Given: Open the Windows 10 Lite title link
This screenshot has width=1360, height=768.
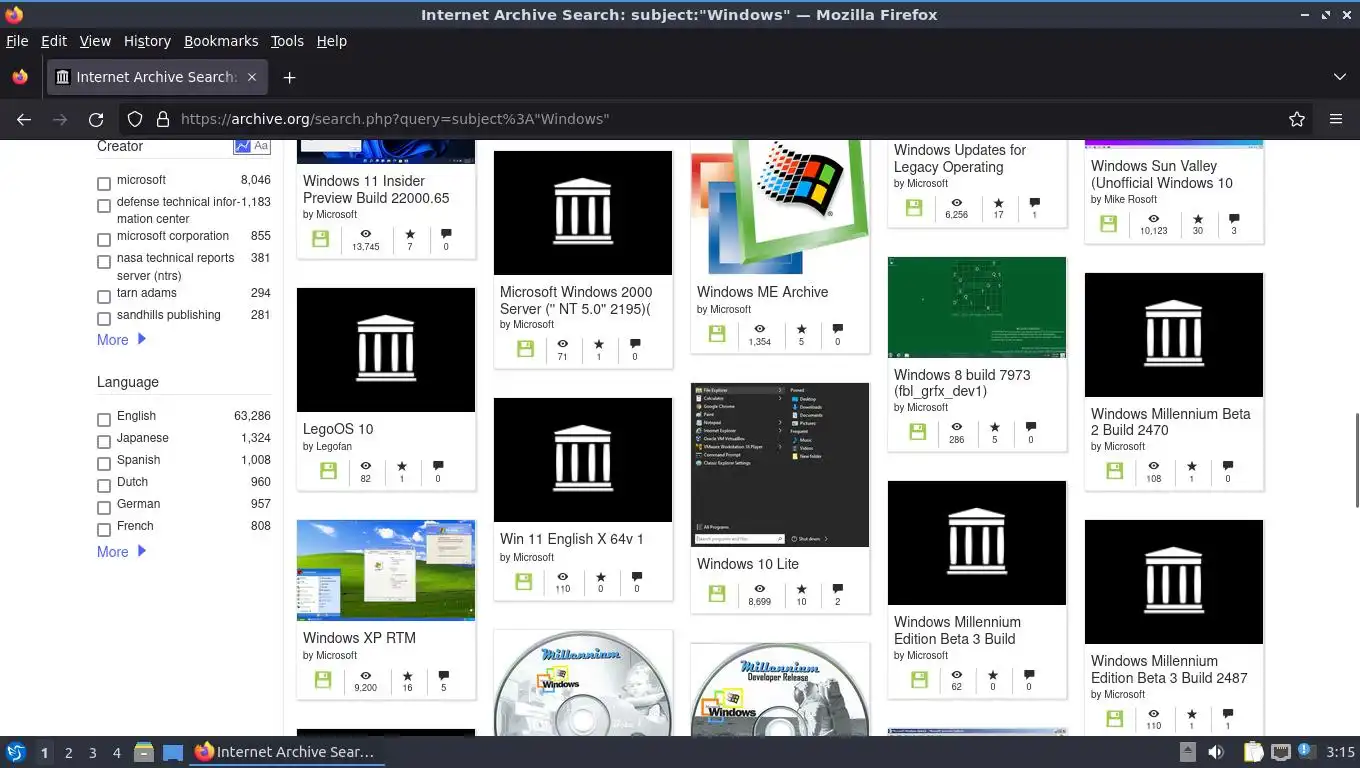Looking at the screenshot, I should click(748, 564).
